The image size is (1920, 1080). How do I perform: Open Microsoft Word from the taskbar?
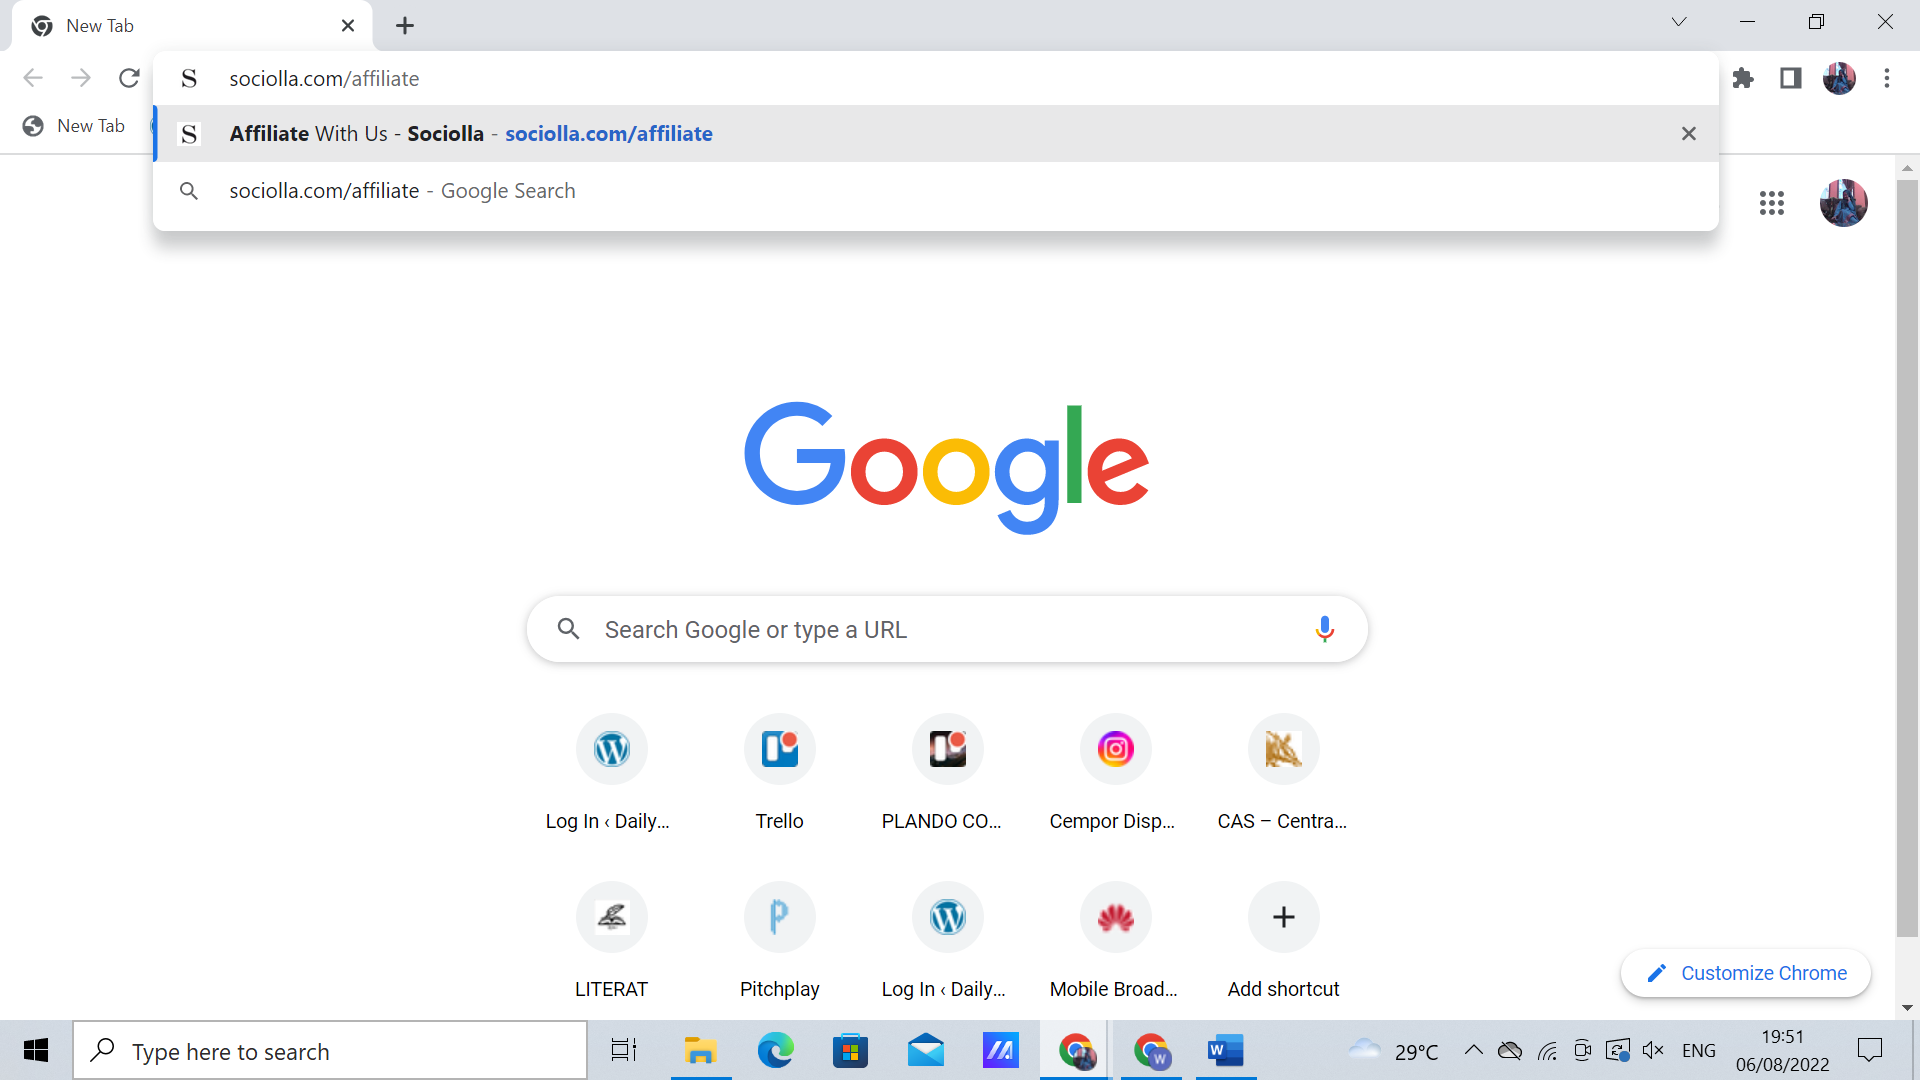(x=1226, y=1050)
